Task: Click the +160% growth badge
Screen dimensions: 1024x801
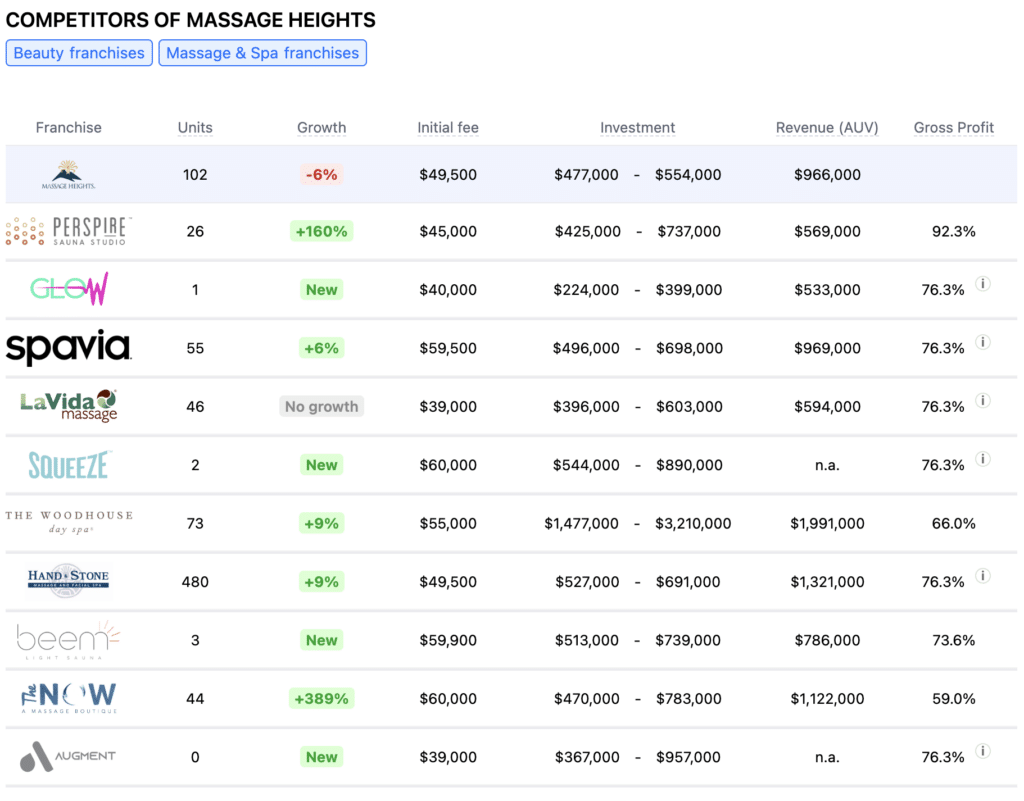Action: (x=321, y=231)
